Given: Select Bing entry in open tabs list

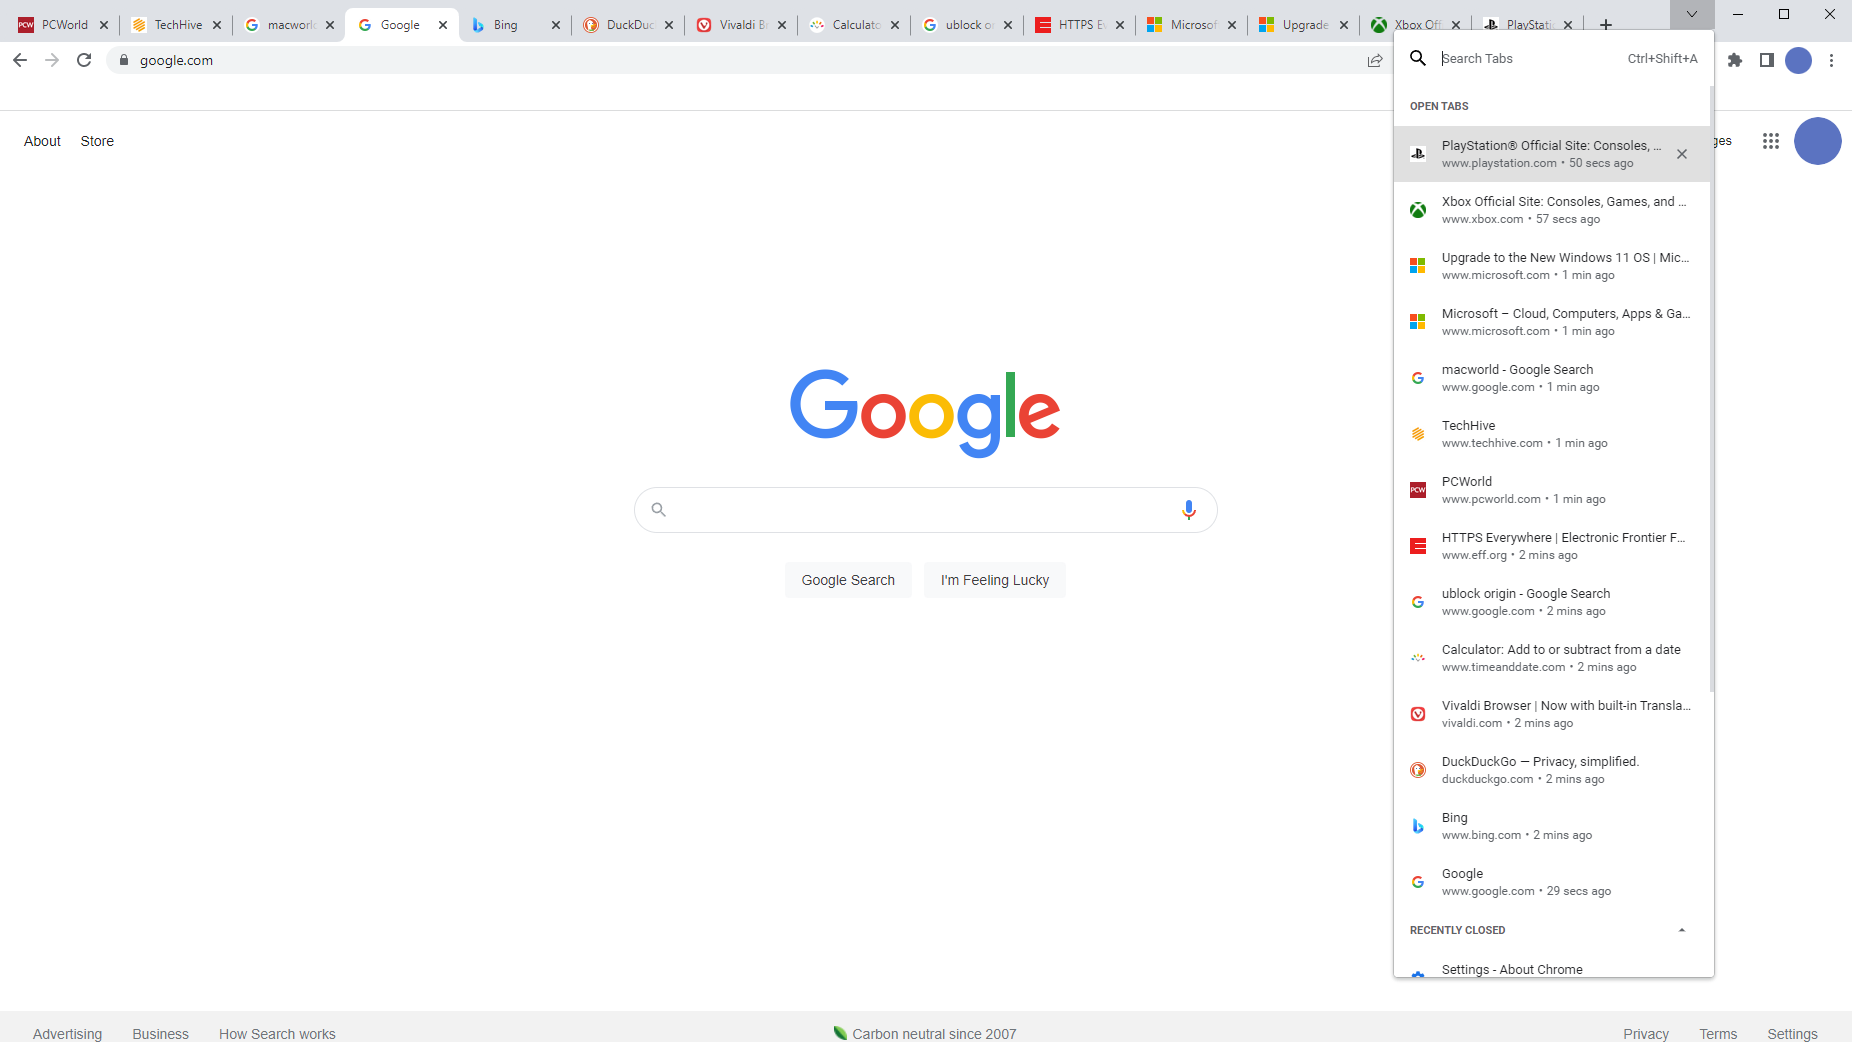Looking at the screenshot, I should [1552, 826].
